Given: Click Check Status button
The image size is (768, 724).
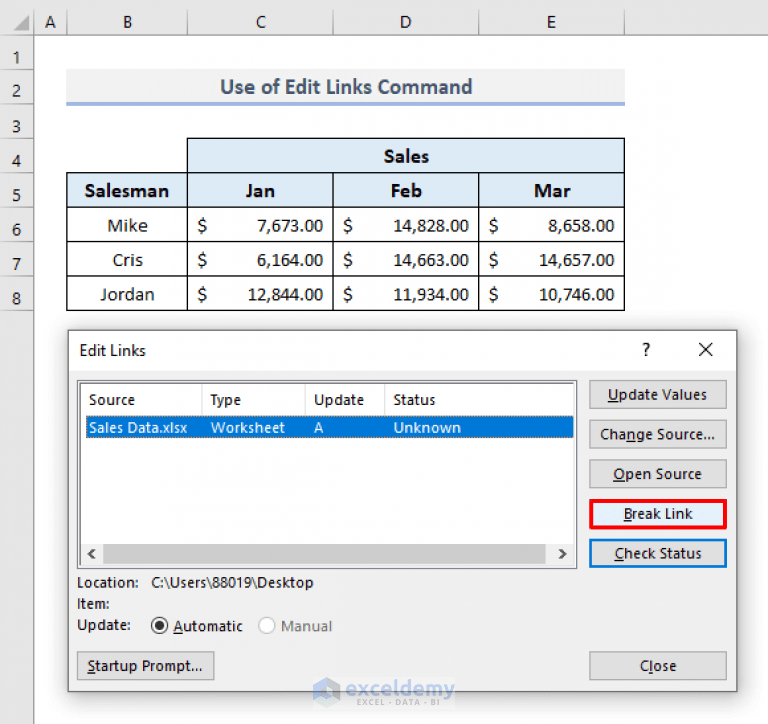Looking at the screenshot, I should (657, 554).
